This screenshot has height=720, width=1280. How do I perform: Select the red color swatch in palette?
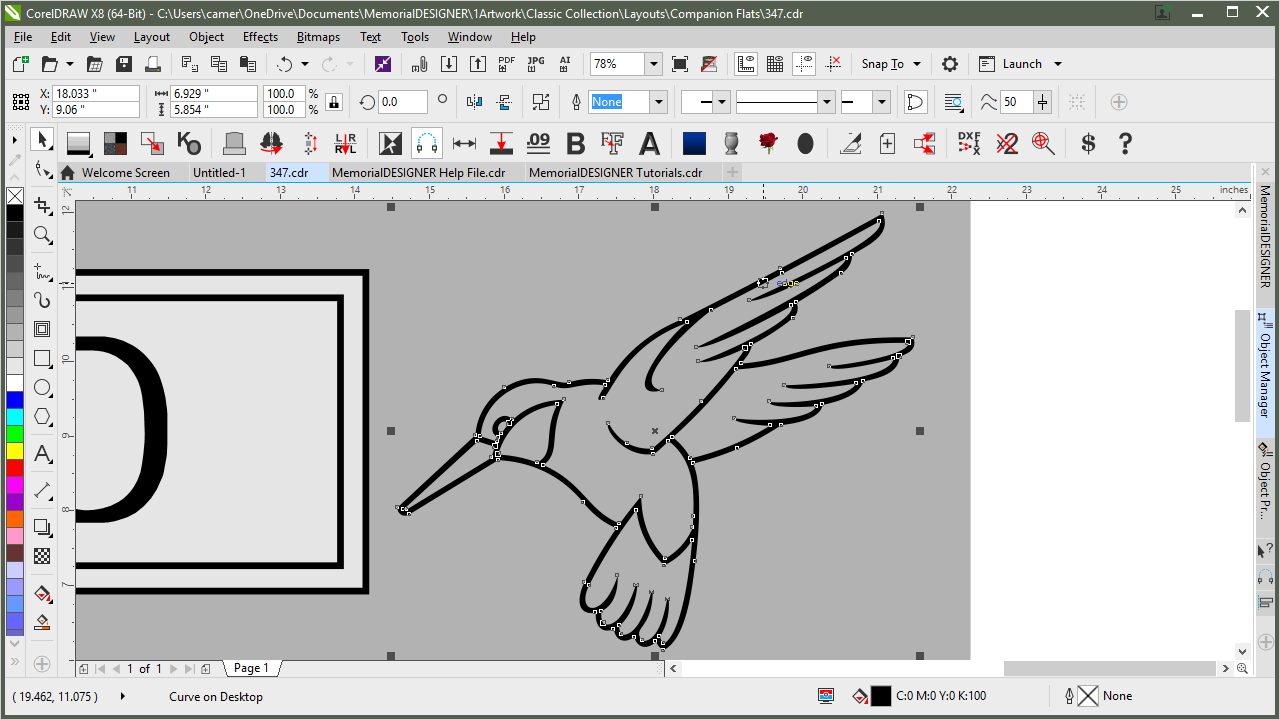click(15, 467)
